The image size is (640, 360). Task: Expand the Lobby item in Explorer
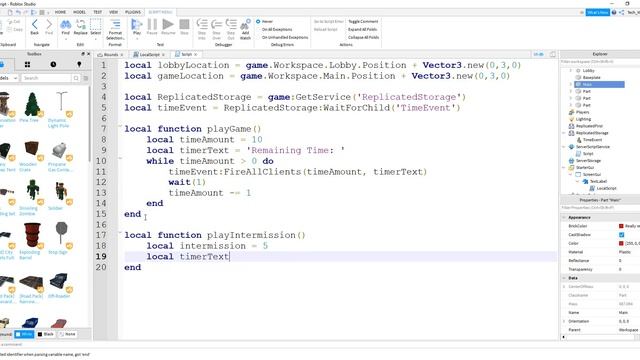tap(571, 71)
